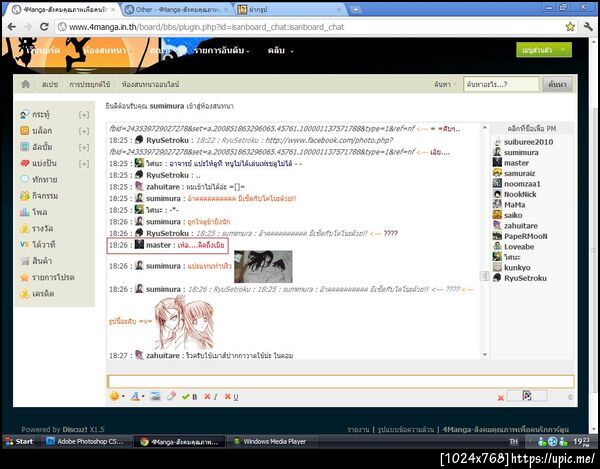Viewport: 600px width, 469px height.
Task: Switch to Windows Media Player taskbar item
Action: coord(270,441)
